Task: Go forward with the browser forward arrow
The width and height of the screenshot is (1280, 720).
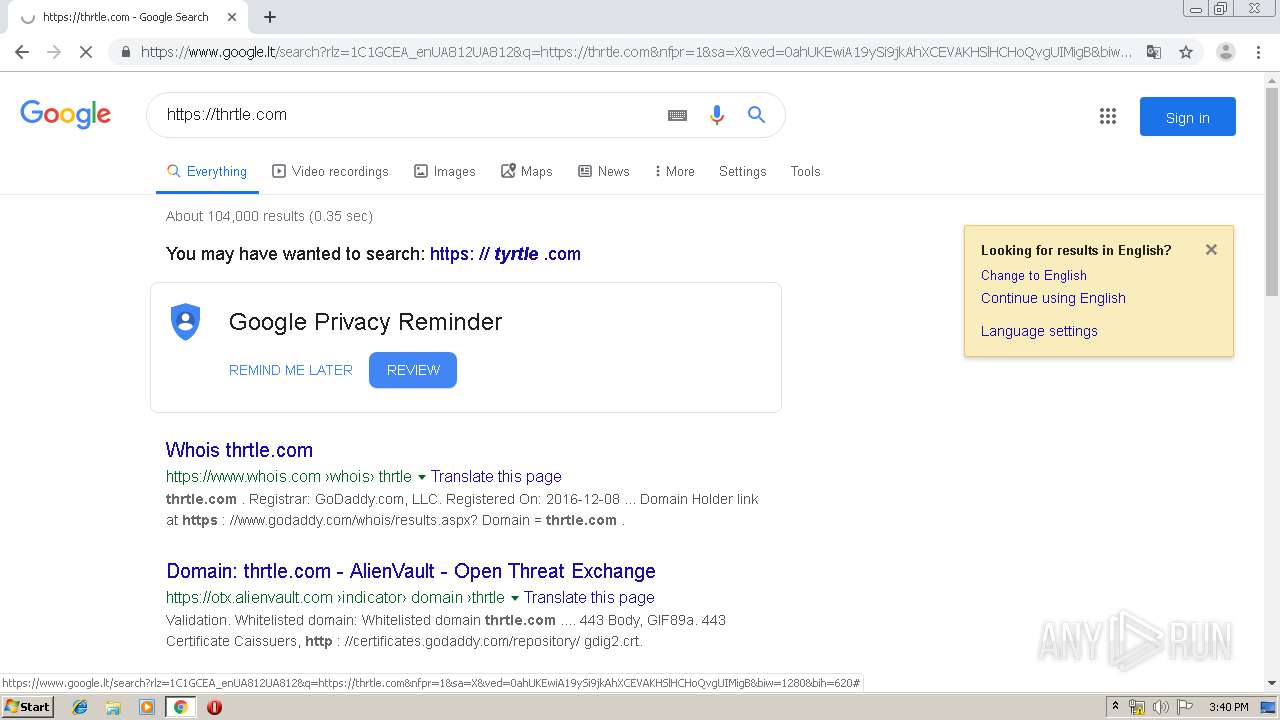Action: point(54,52)
